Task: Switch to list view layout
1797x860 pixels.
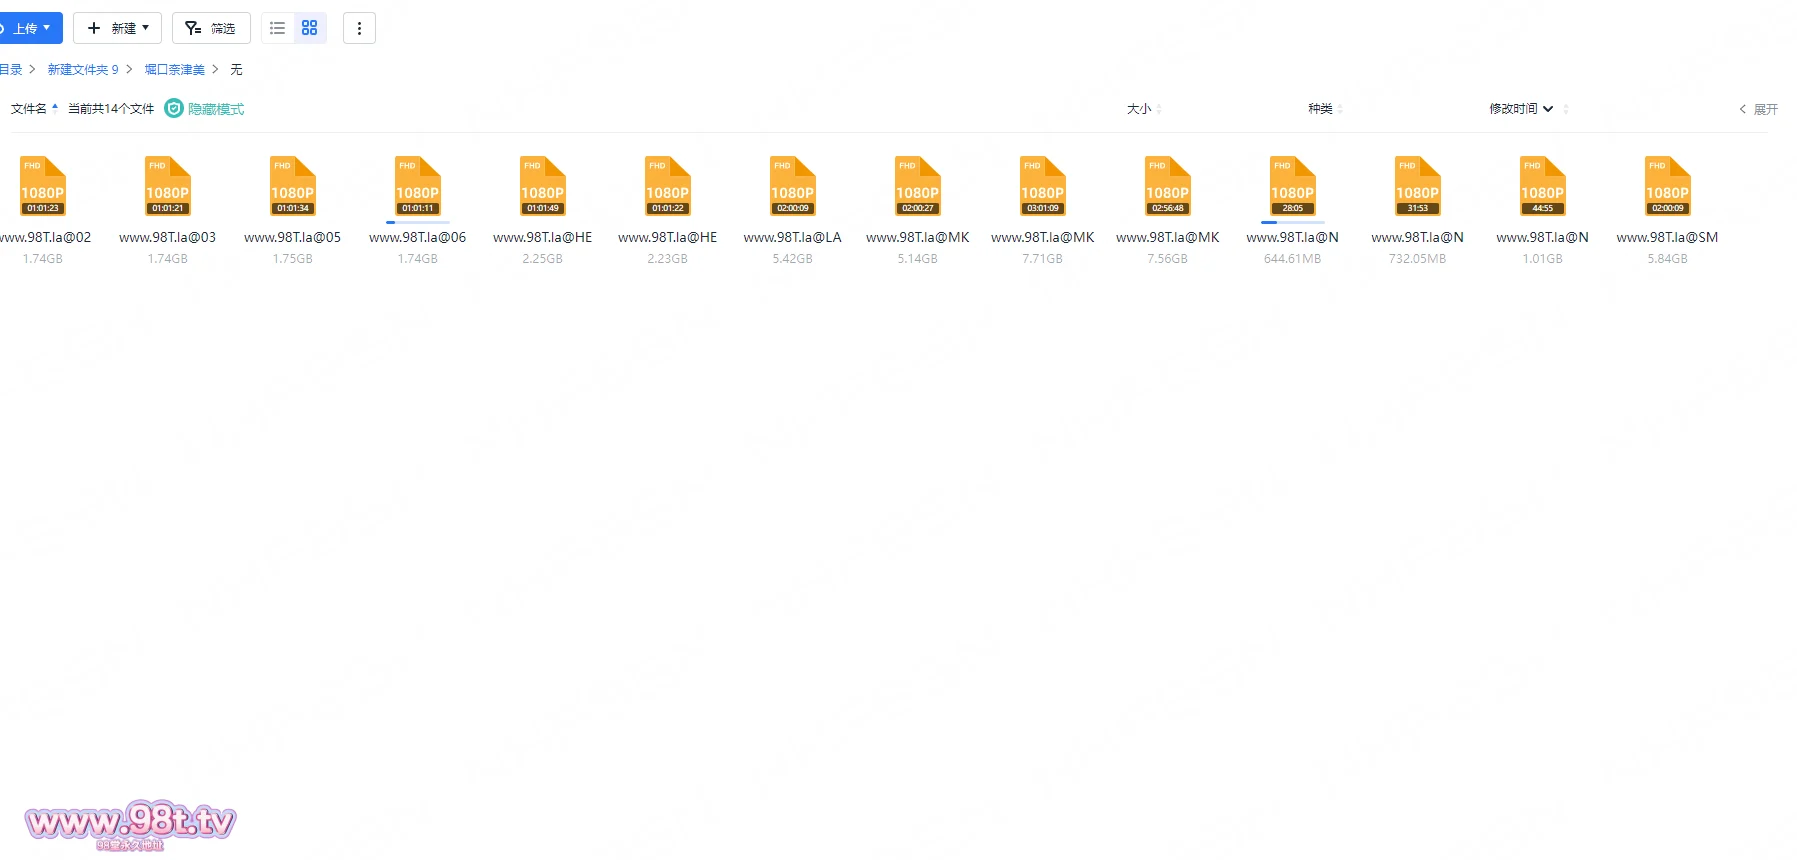Action: click(278, 28)
